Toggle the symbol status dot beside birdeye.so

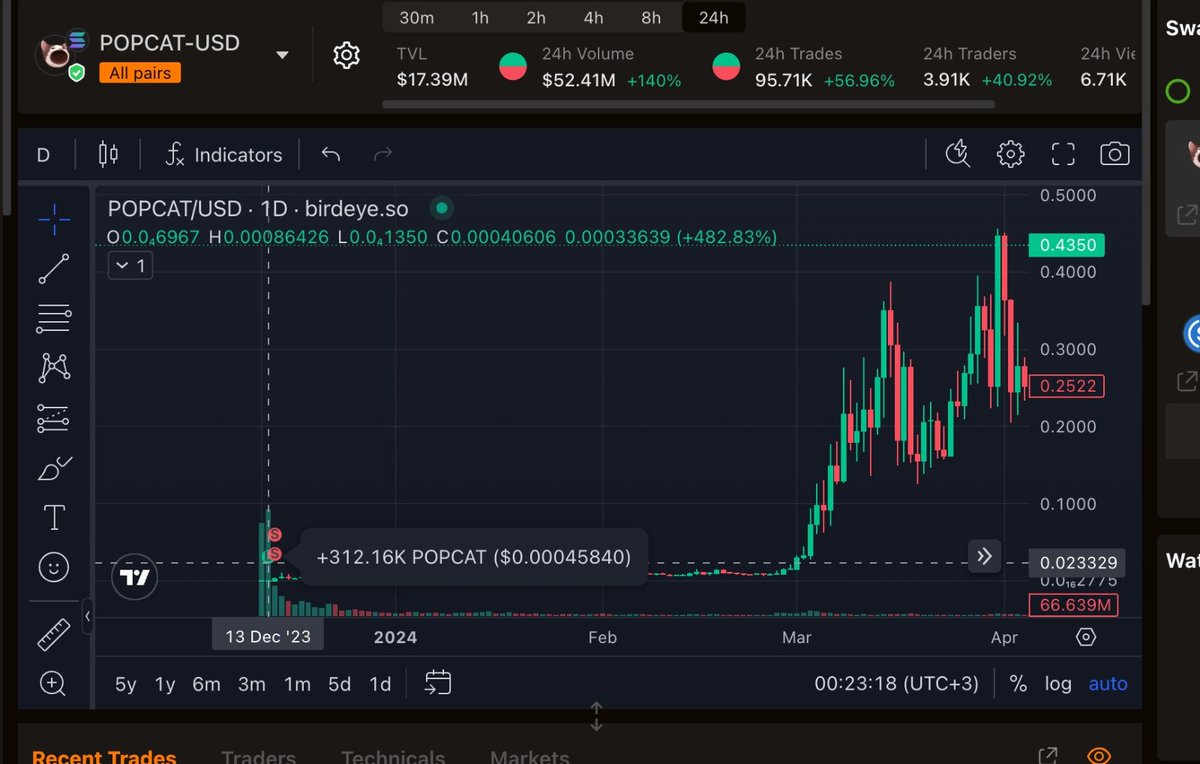[x=442, y=208]
